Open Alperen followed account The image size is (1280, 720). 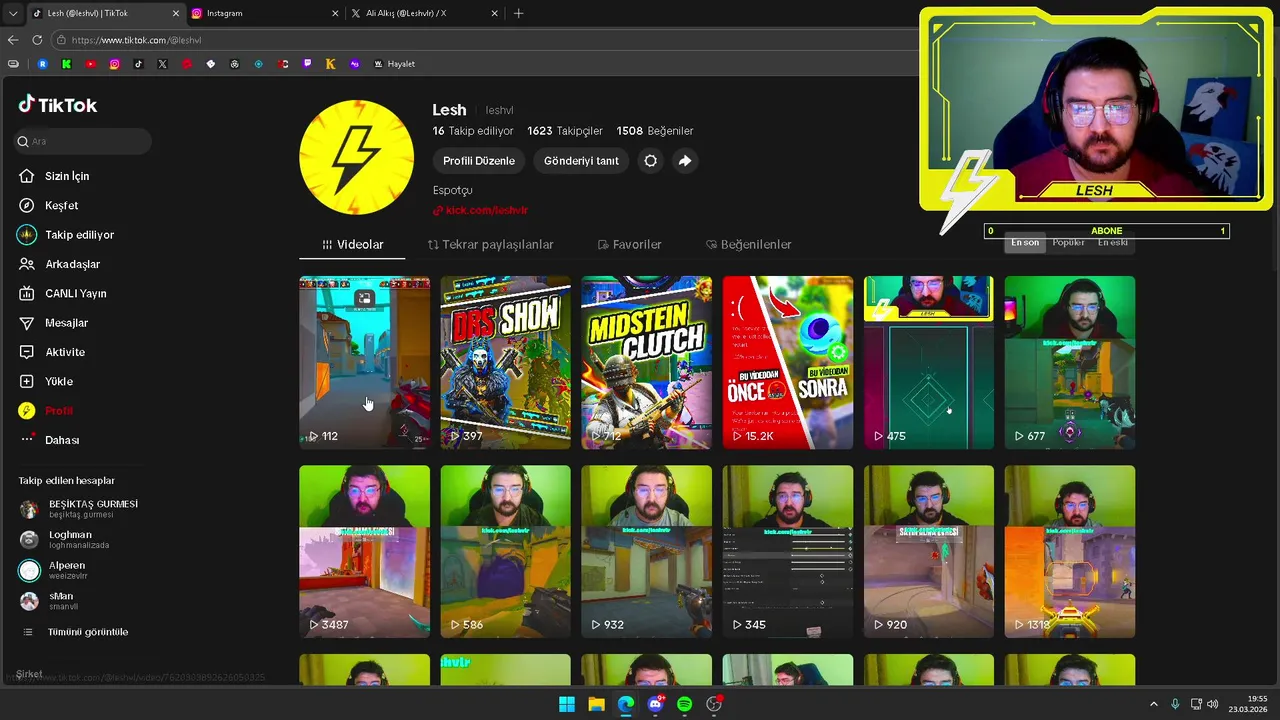coord(54,570)
